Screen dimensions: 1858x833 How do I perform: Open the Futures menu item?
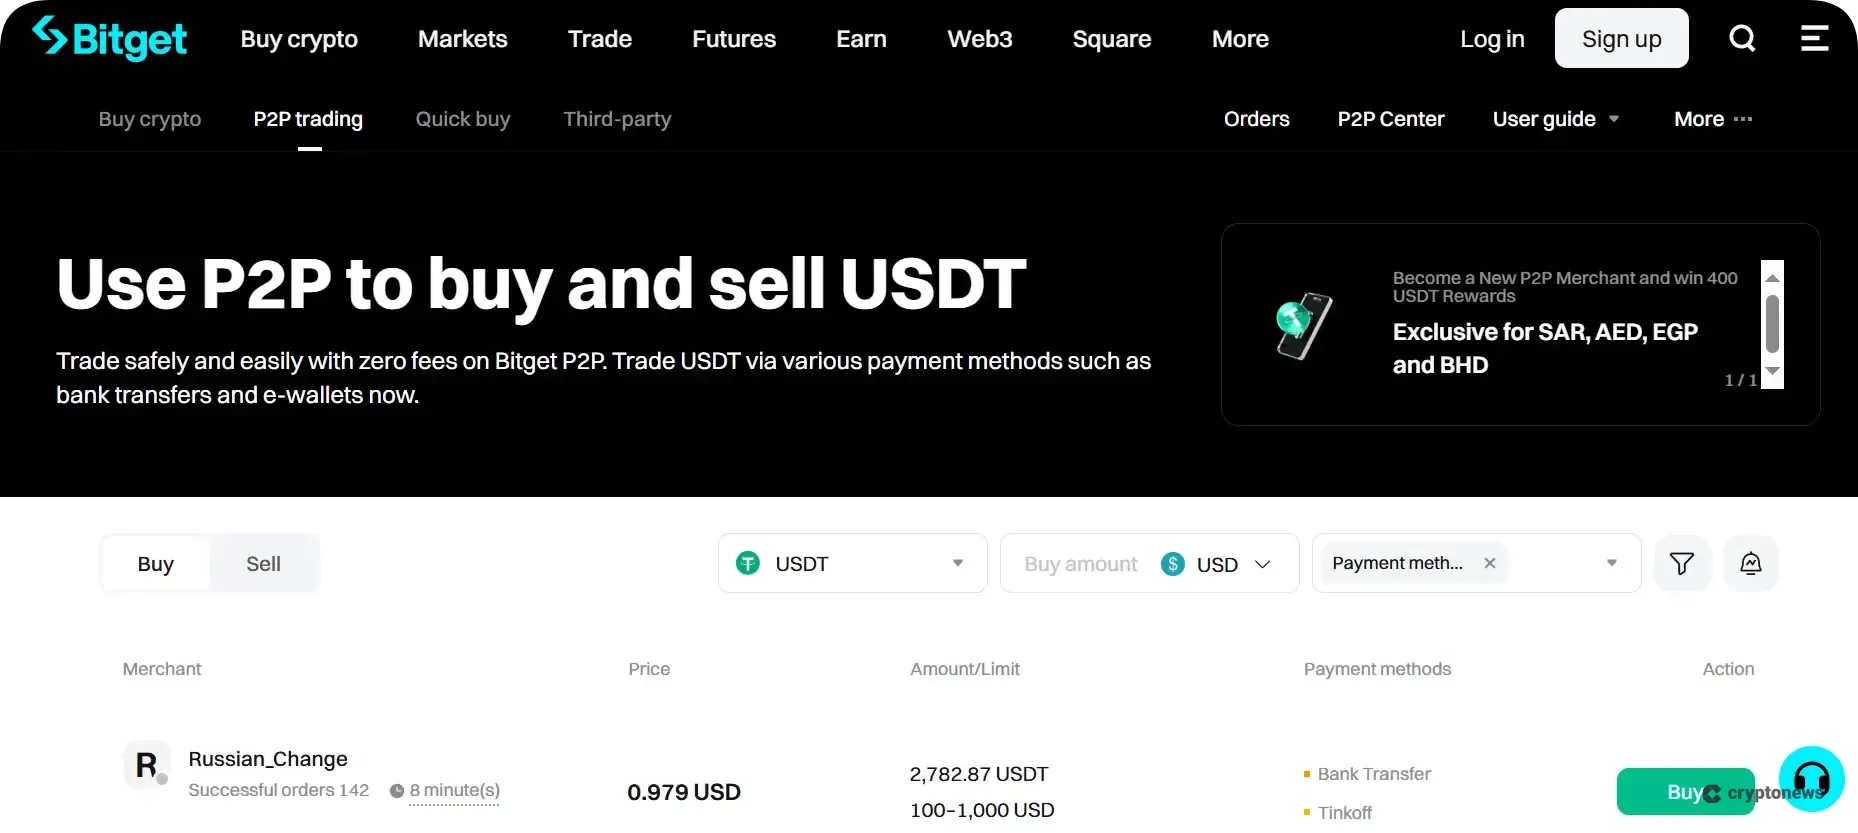pyautogui.click(x=733, y=38)
